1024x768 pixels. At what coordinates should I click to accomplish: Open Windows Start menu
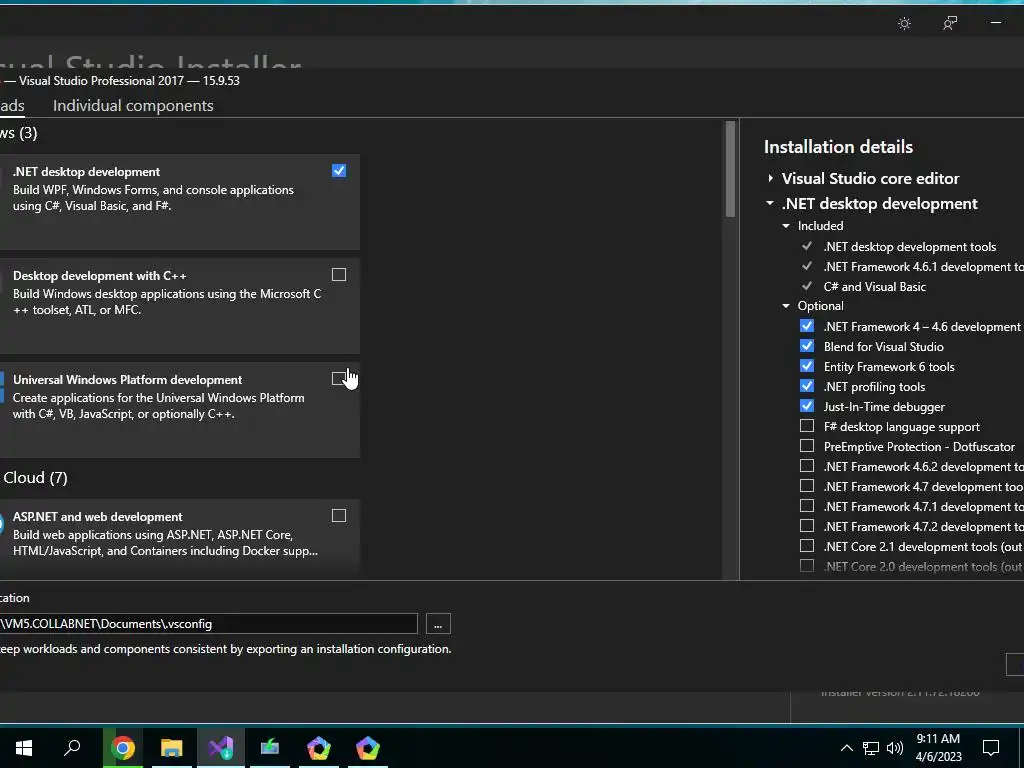tap(24, 748)
